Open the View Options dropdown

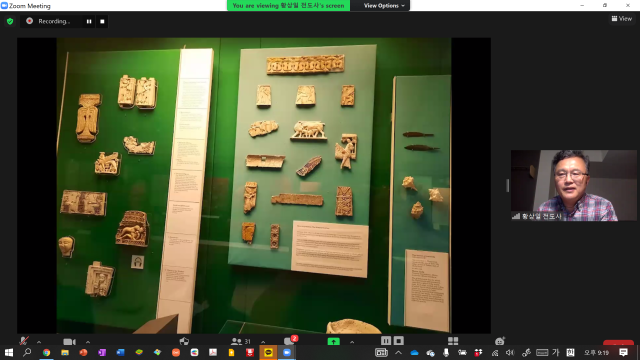pyautogui.click(x=384, y=6)
